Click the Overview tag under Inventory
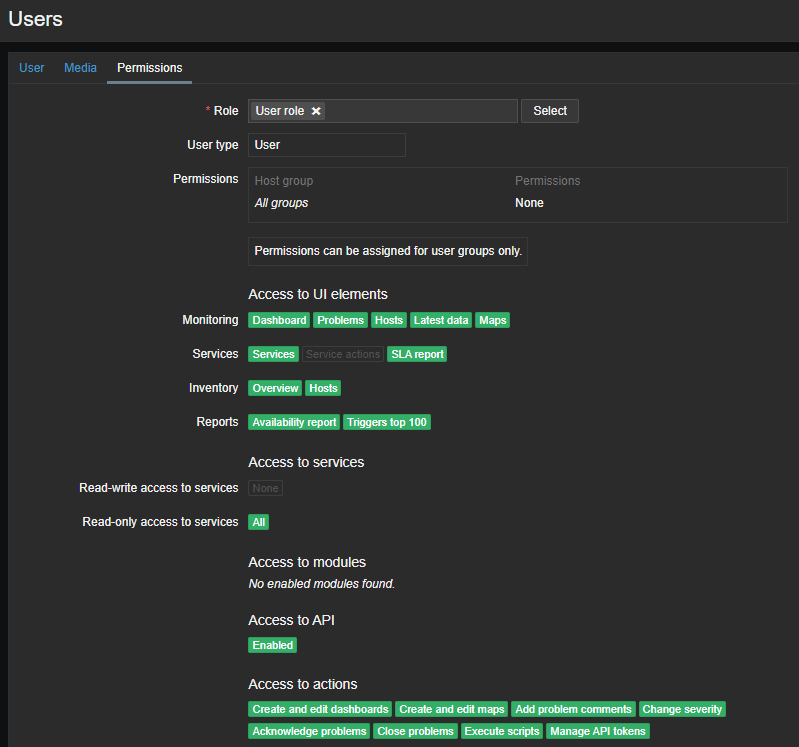Viewport: 799px width, 747px height. tap(275, 388)
